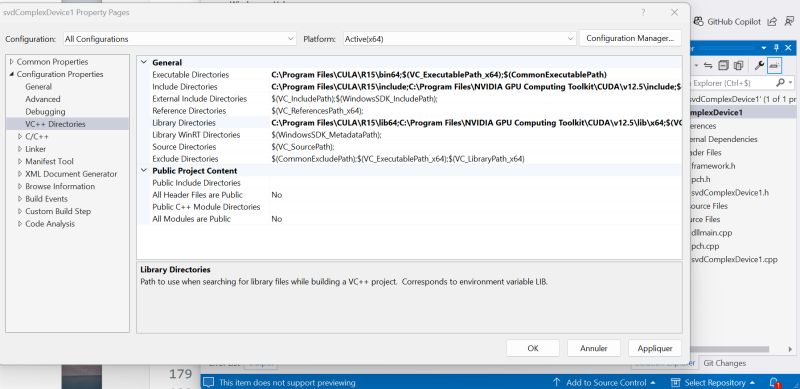The image size is (800, 389).
Task: Click the share icon next to GitHub Copilot
Action: click(772, 21)
